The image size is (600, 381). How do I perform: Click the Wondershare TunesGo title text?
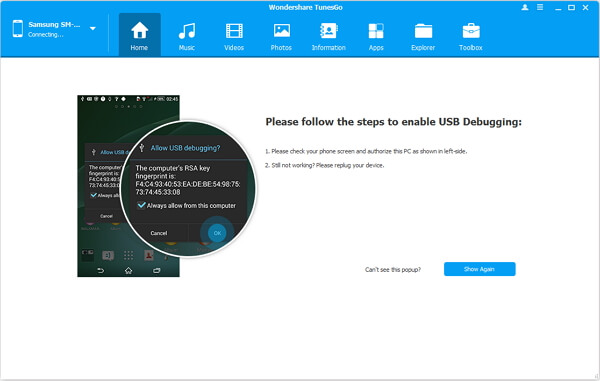[x=305, y=7]
